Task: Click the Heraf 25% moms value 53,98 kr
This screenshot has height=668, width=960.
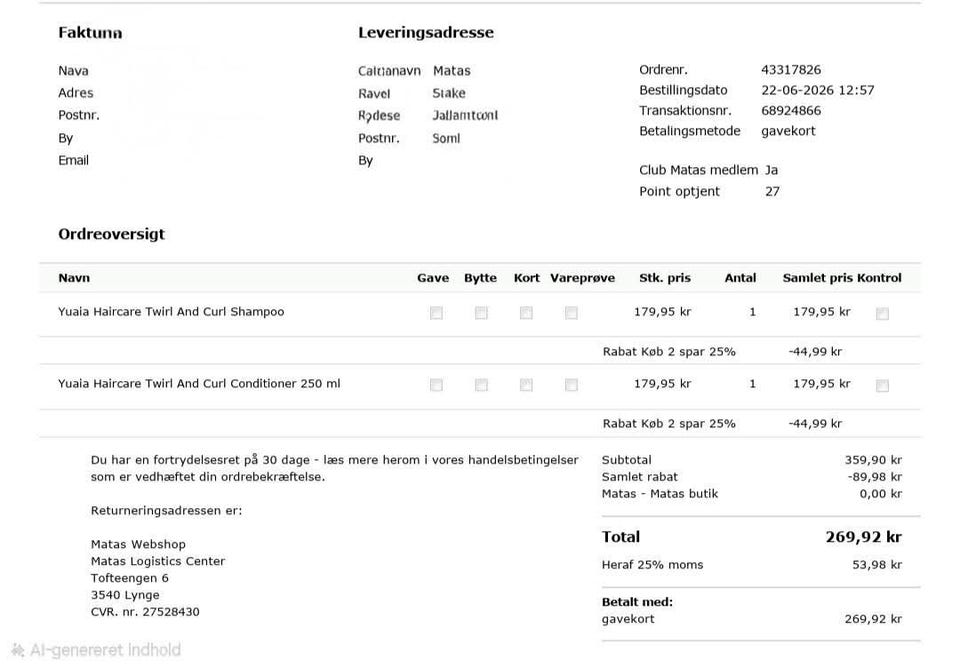Action: coord(877,565)
